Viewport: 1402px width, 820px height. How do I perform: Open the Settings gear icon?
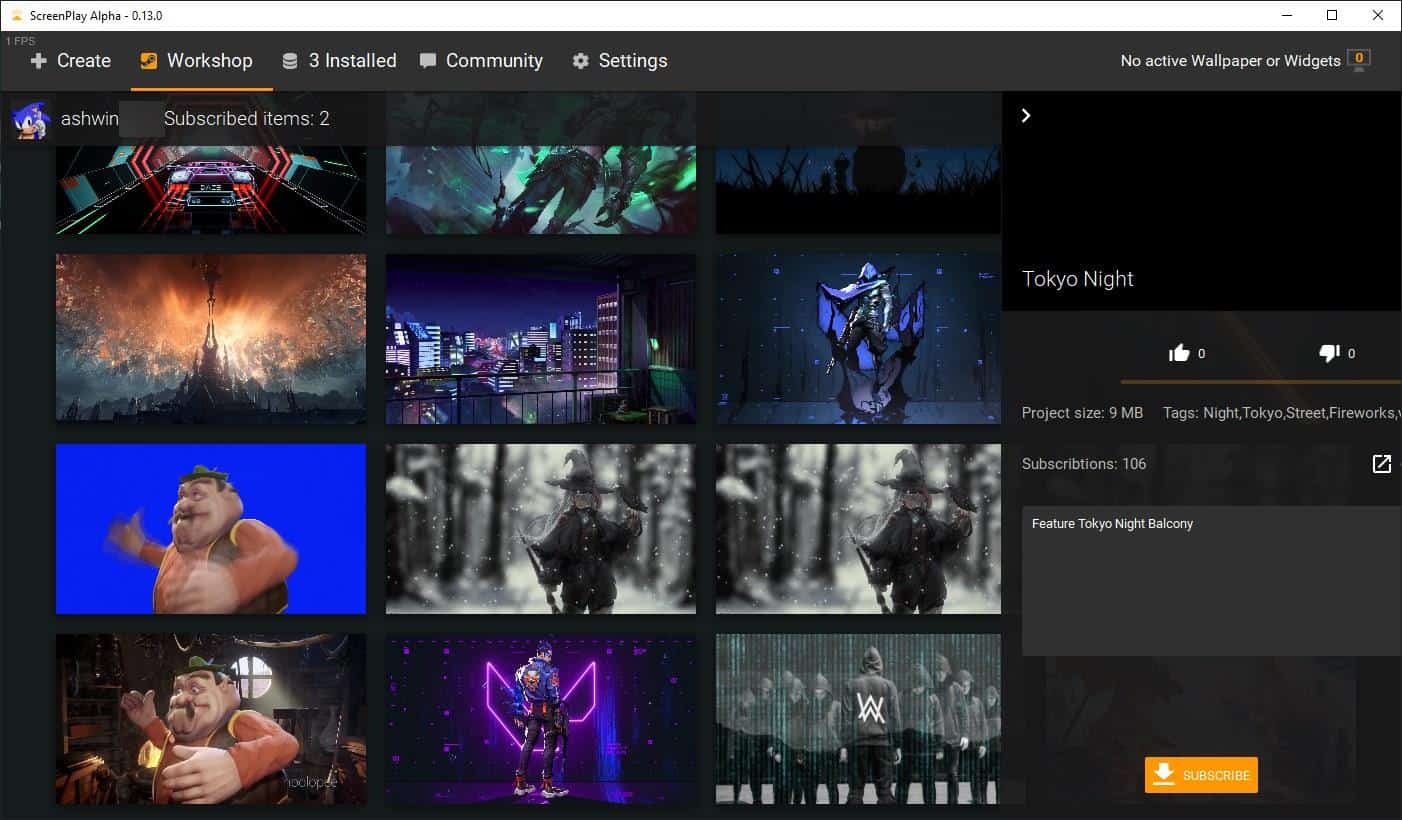pyautogui.click(x=581, y=61)
